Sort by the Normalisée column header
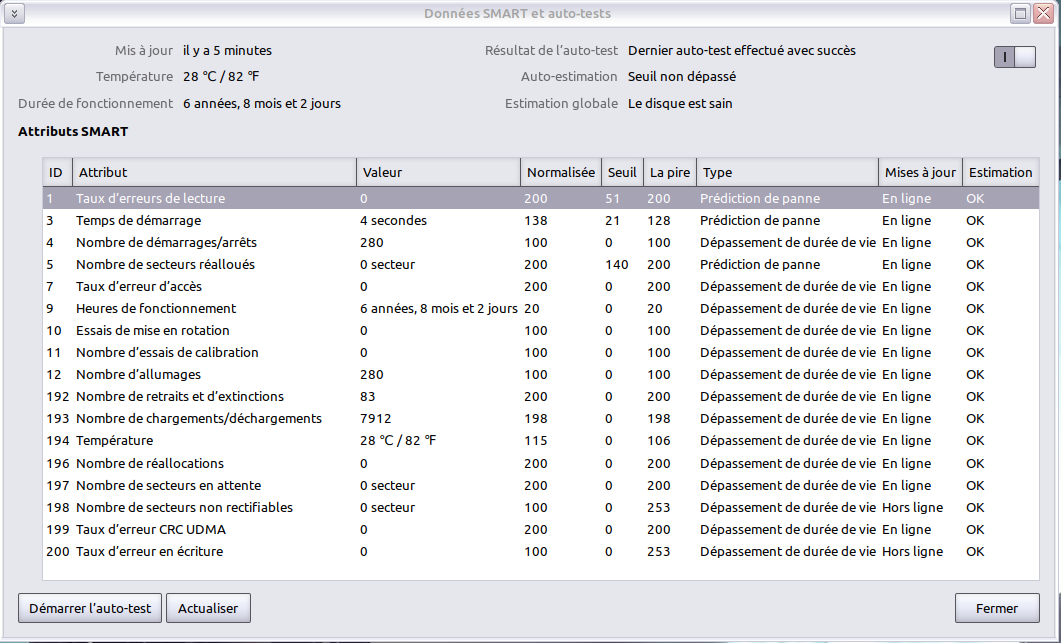Viewport: 1061px width, 643px height. (560, 173)
